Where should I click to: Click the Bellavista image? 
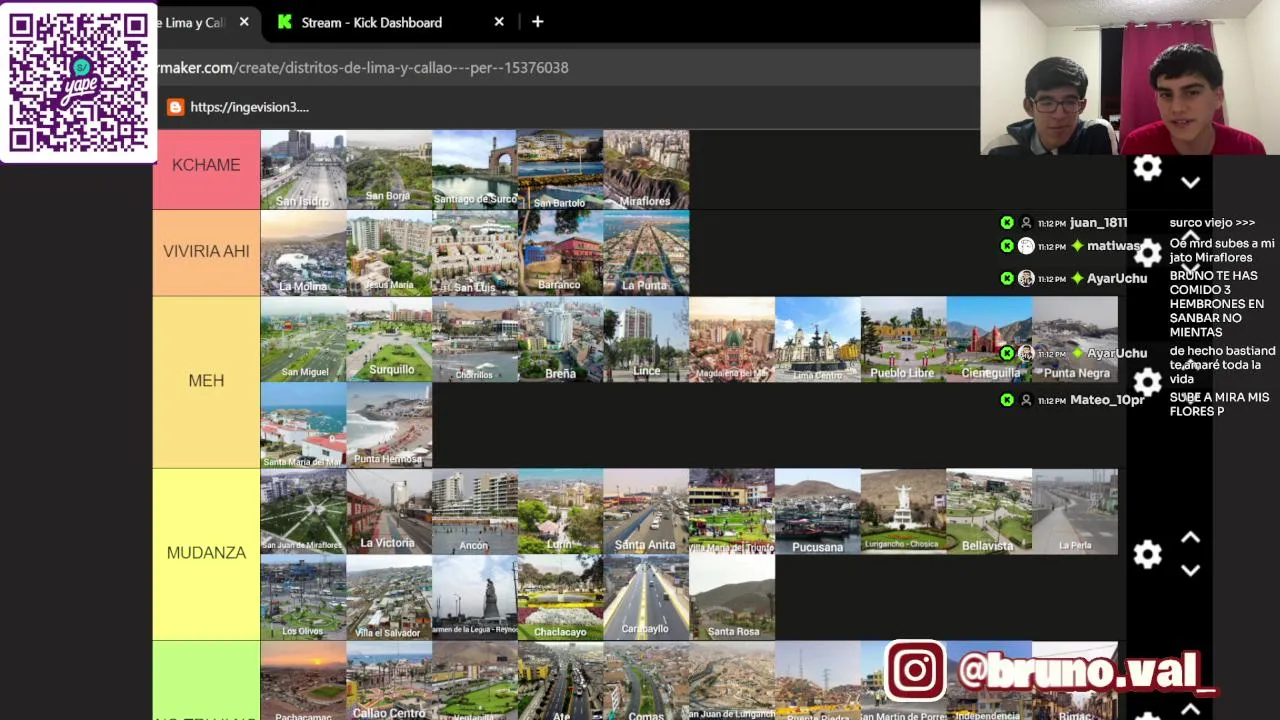(989, 511)
